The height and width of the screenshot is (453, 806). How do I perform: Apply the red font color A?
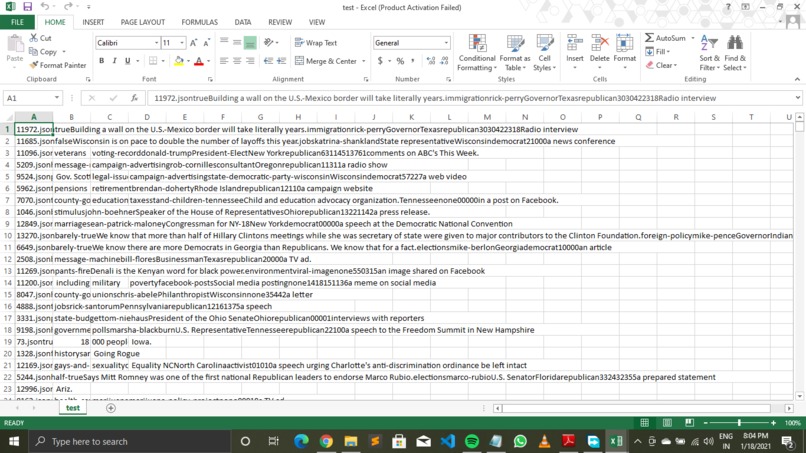click(199, 61)
